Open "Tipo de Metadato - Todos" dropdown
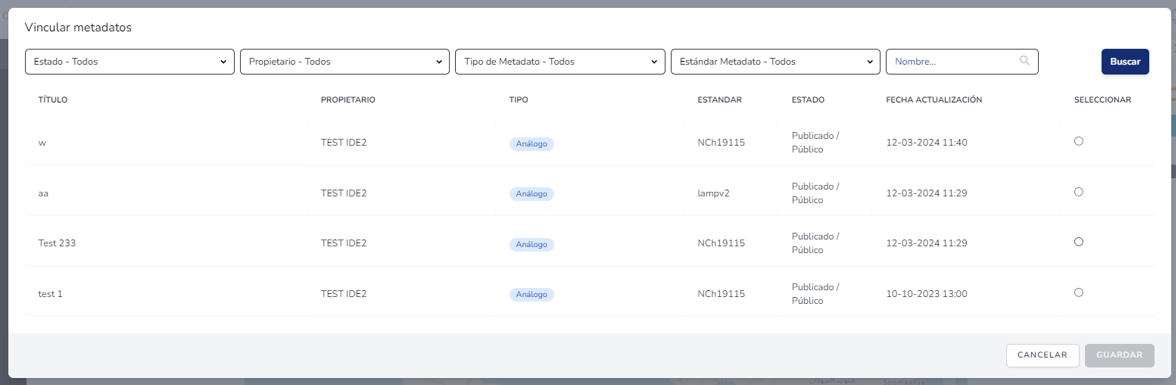This screenshot has height=385, width=1176. 560,62
